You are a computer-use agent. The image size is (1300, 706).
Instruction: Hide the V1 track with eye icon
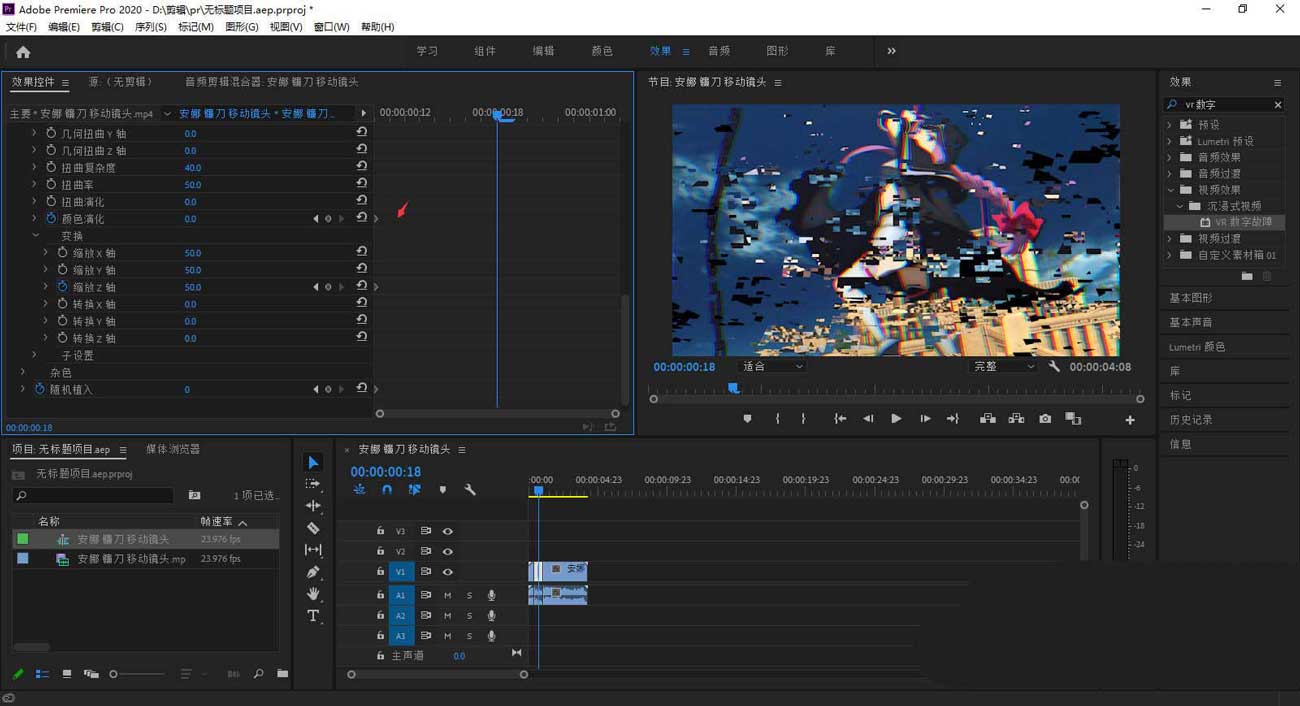tap(448, 572)
